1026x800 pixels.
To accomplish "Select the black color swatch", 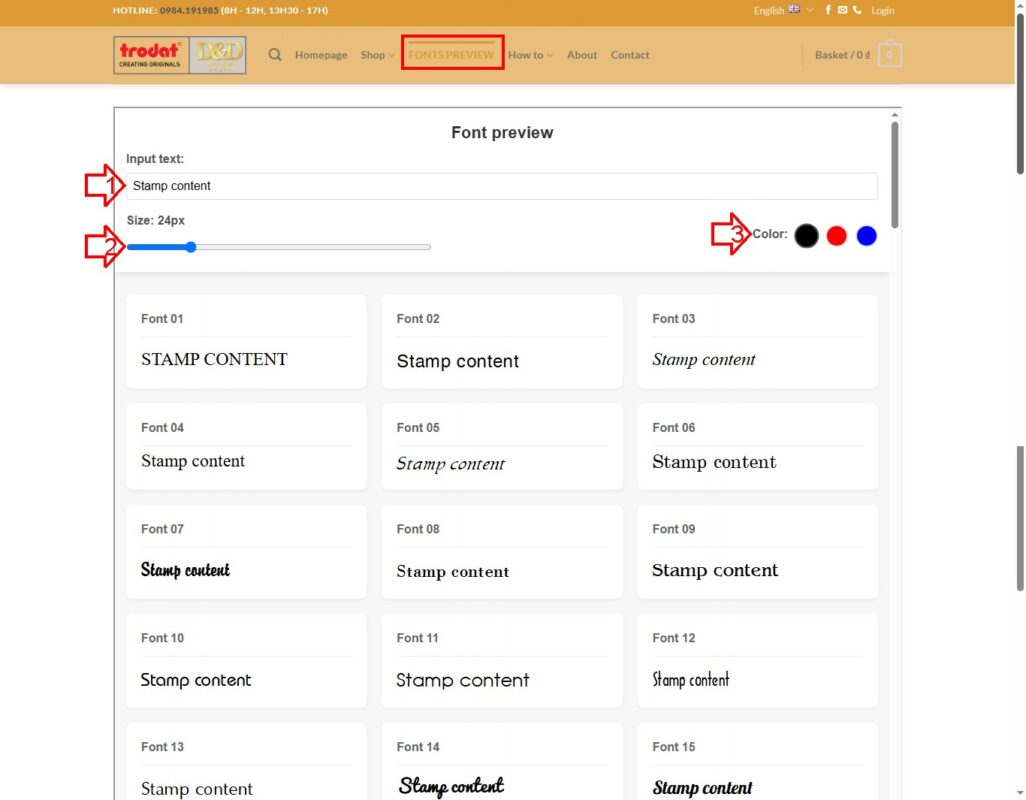I will point(807,236).
